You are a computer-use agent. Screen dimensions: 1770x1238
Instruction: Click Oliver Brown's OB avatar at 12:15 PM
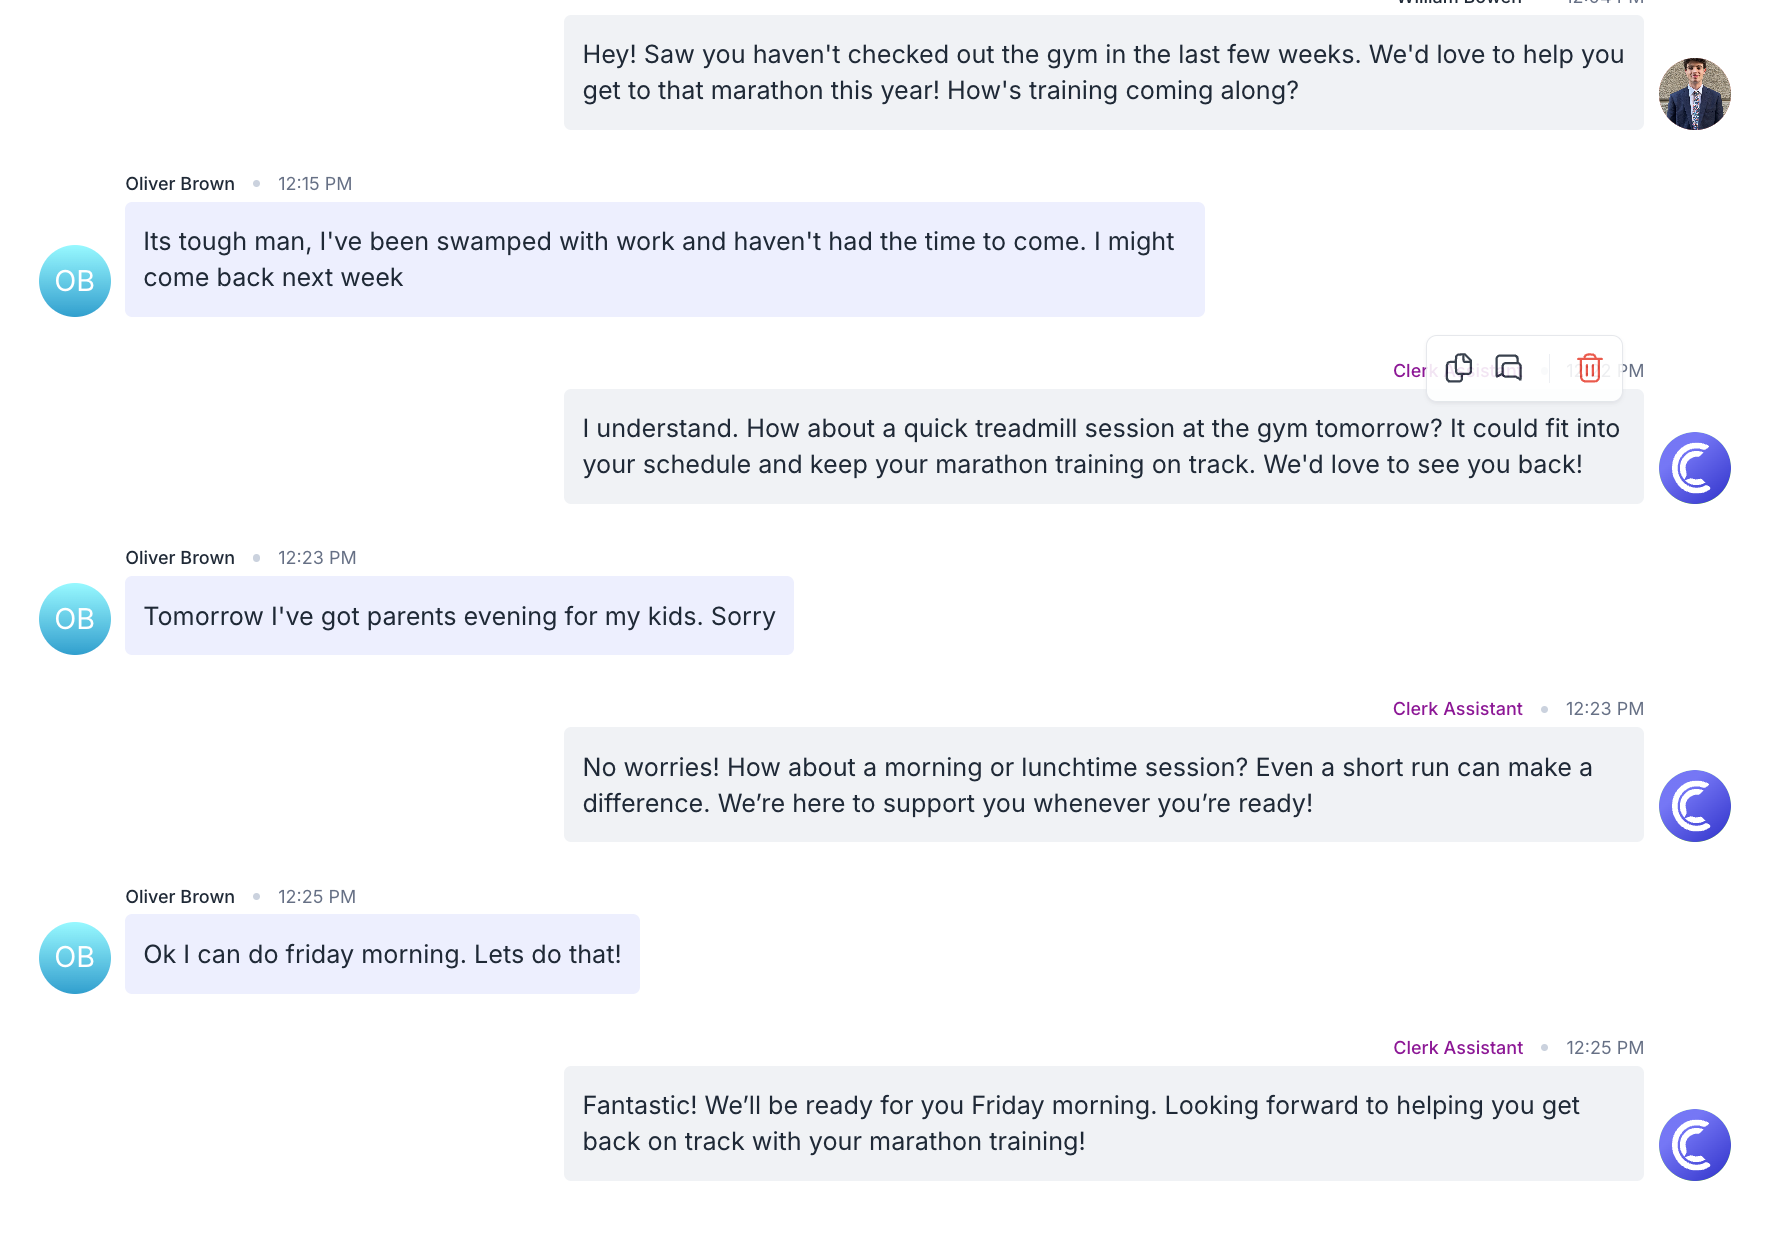tap(75, 281)
